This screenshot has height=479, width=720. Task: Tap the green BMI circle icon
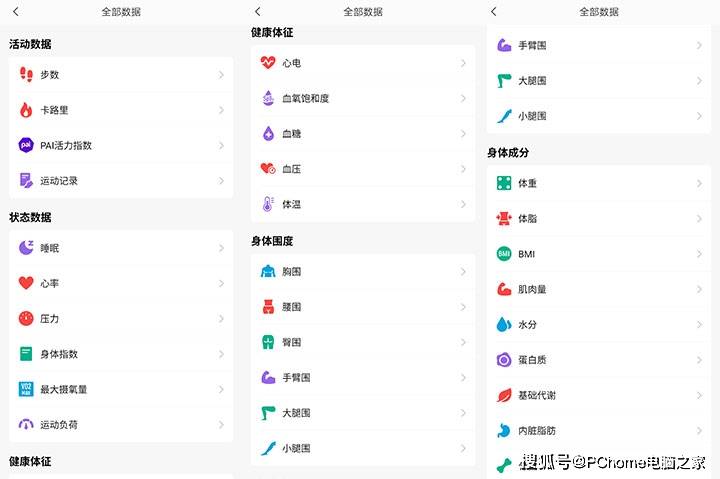click(x=504, y=254)
